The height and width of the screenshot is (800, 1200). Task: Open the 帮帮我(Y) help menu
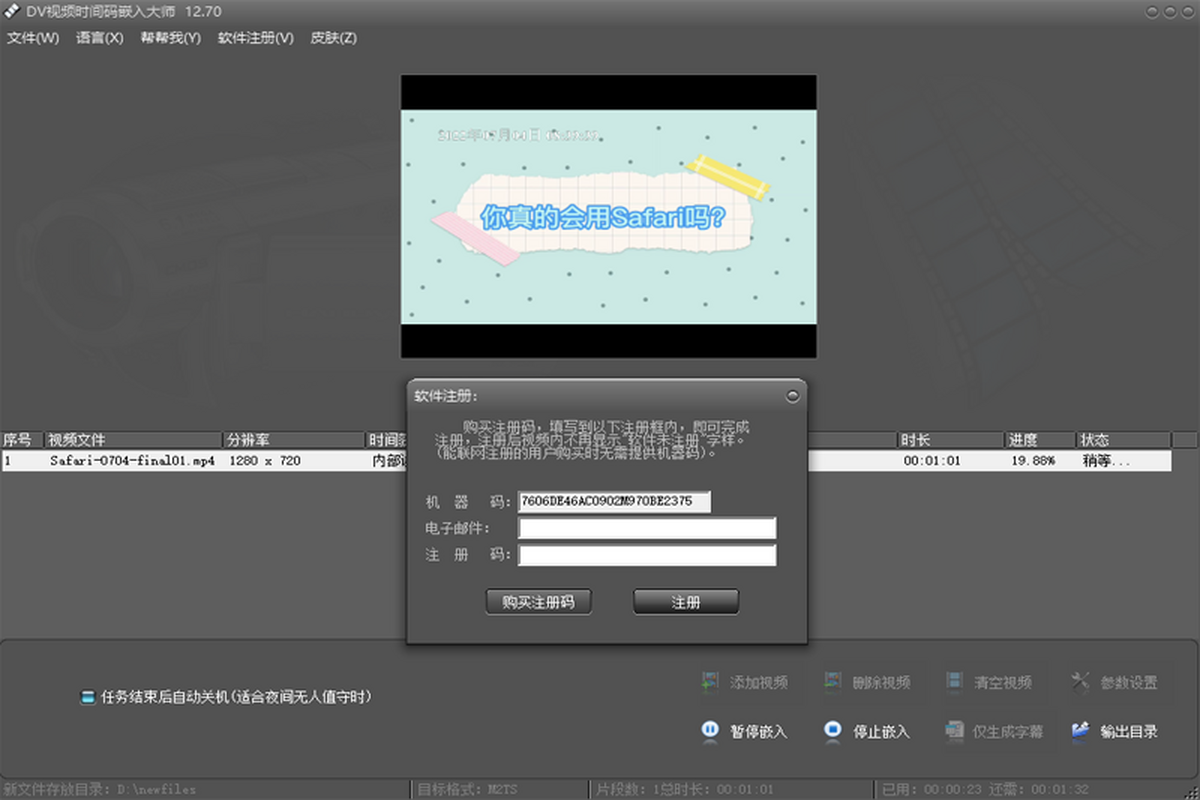(170, 38)
